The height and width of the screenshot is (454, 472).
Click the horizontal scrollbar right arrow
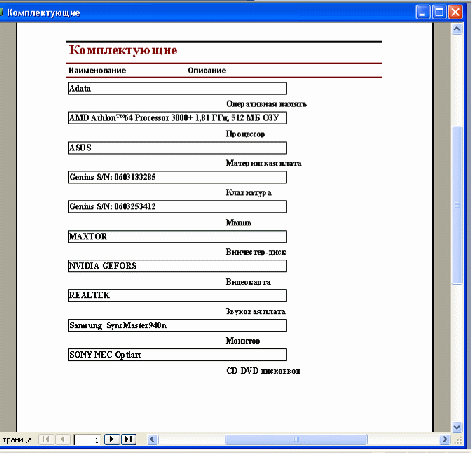click(x=445, y=439)
